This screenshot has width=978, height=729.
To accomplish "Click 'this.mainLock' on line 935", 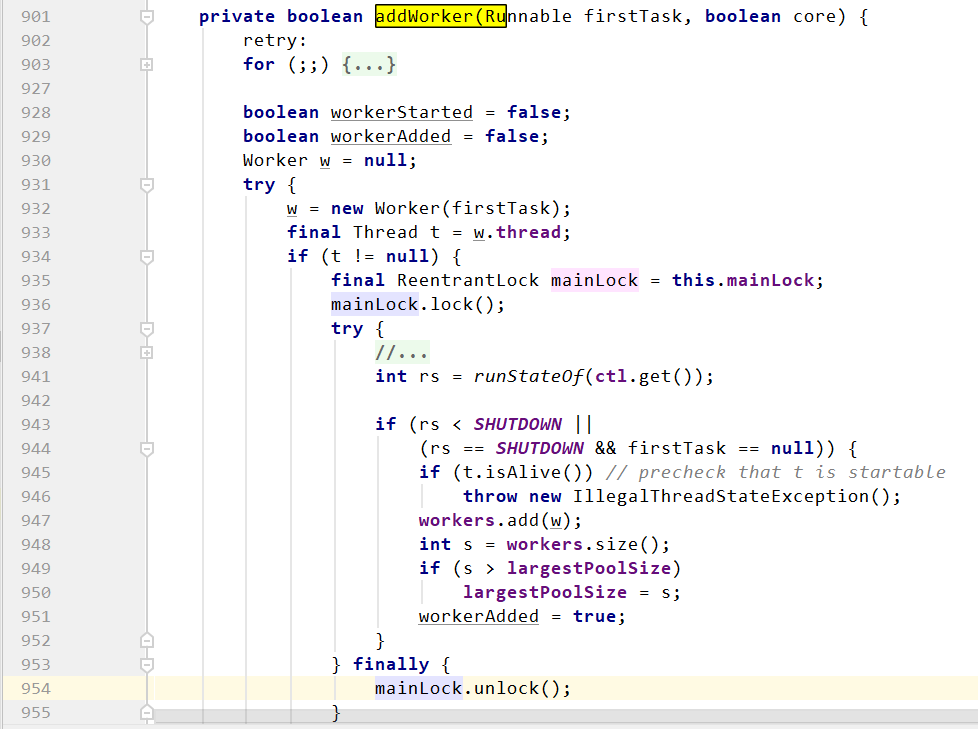I will point(743,281).
